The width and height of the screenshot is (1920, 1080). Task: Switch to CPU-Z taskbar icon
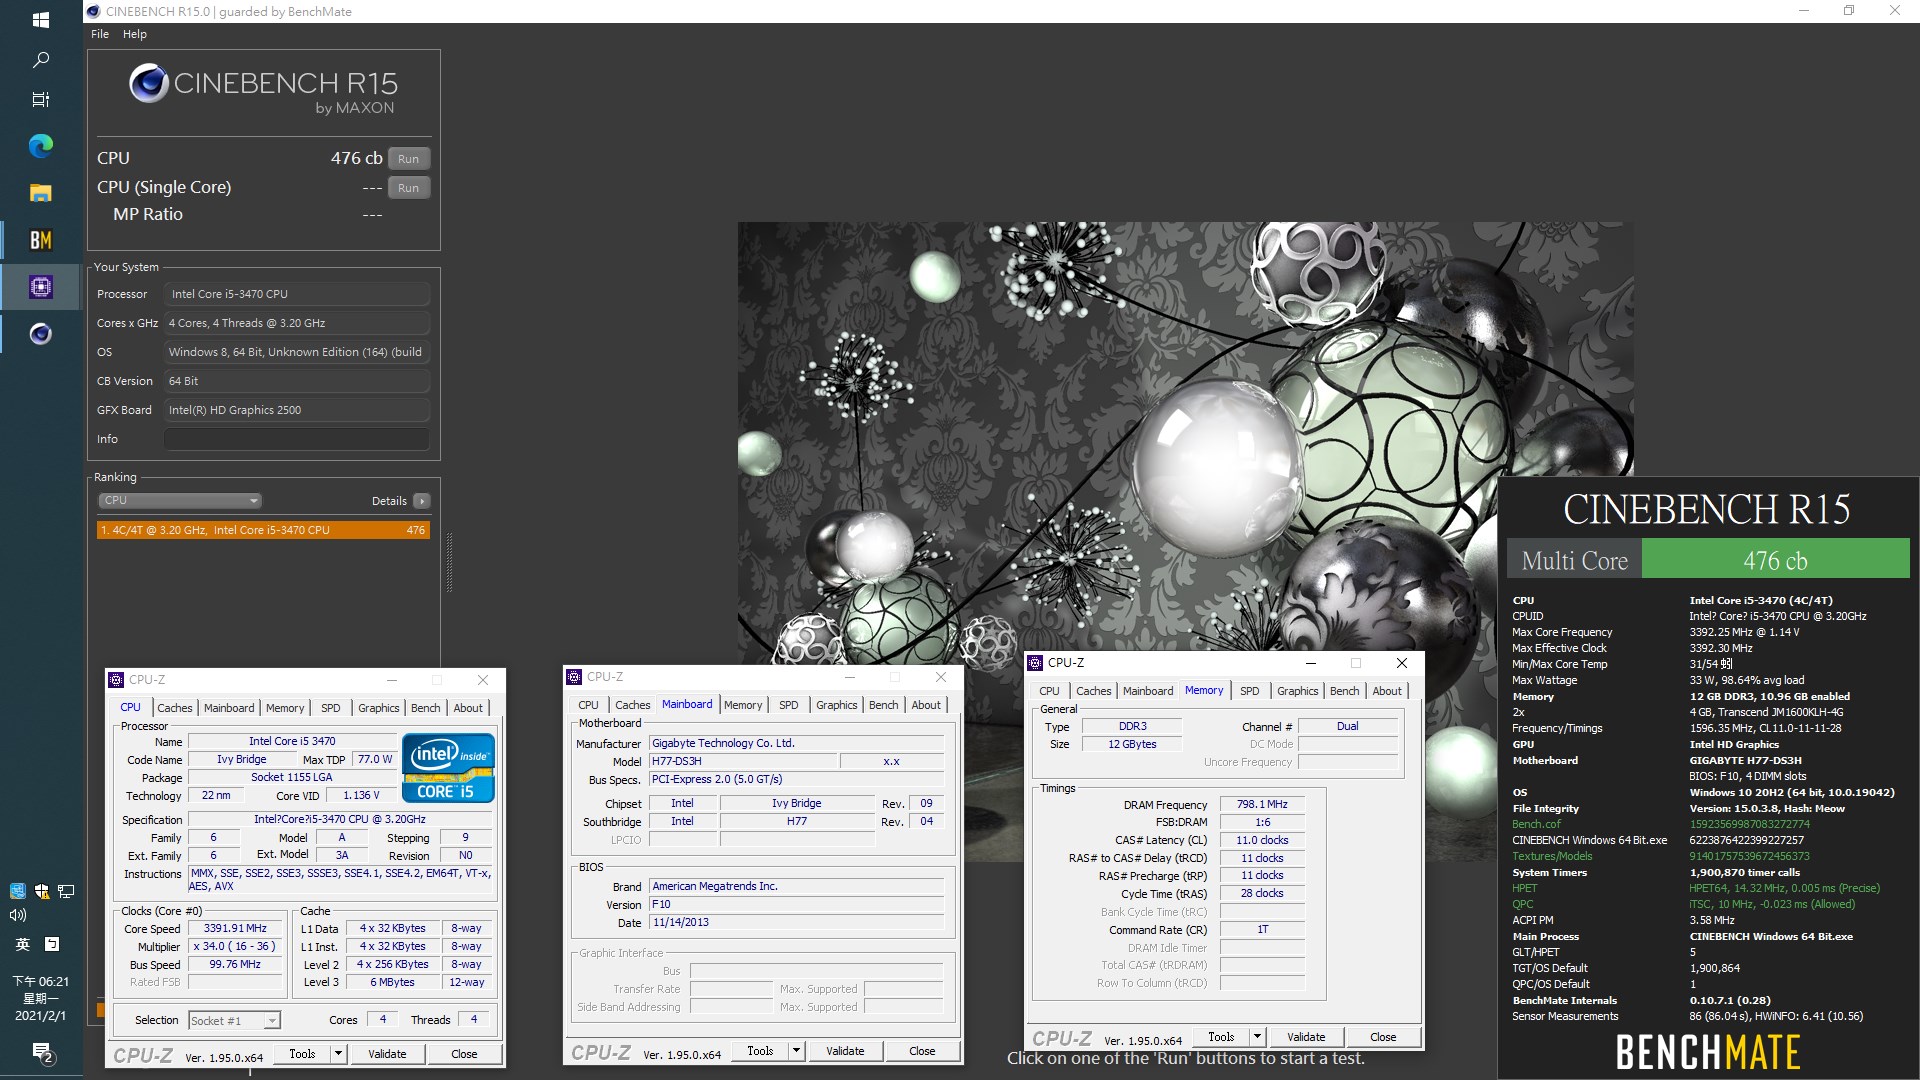click(41, 287)
